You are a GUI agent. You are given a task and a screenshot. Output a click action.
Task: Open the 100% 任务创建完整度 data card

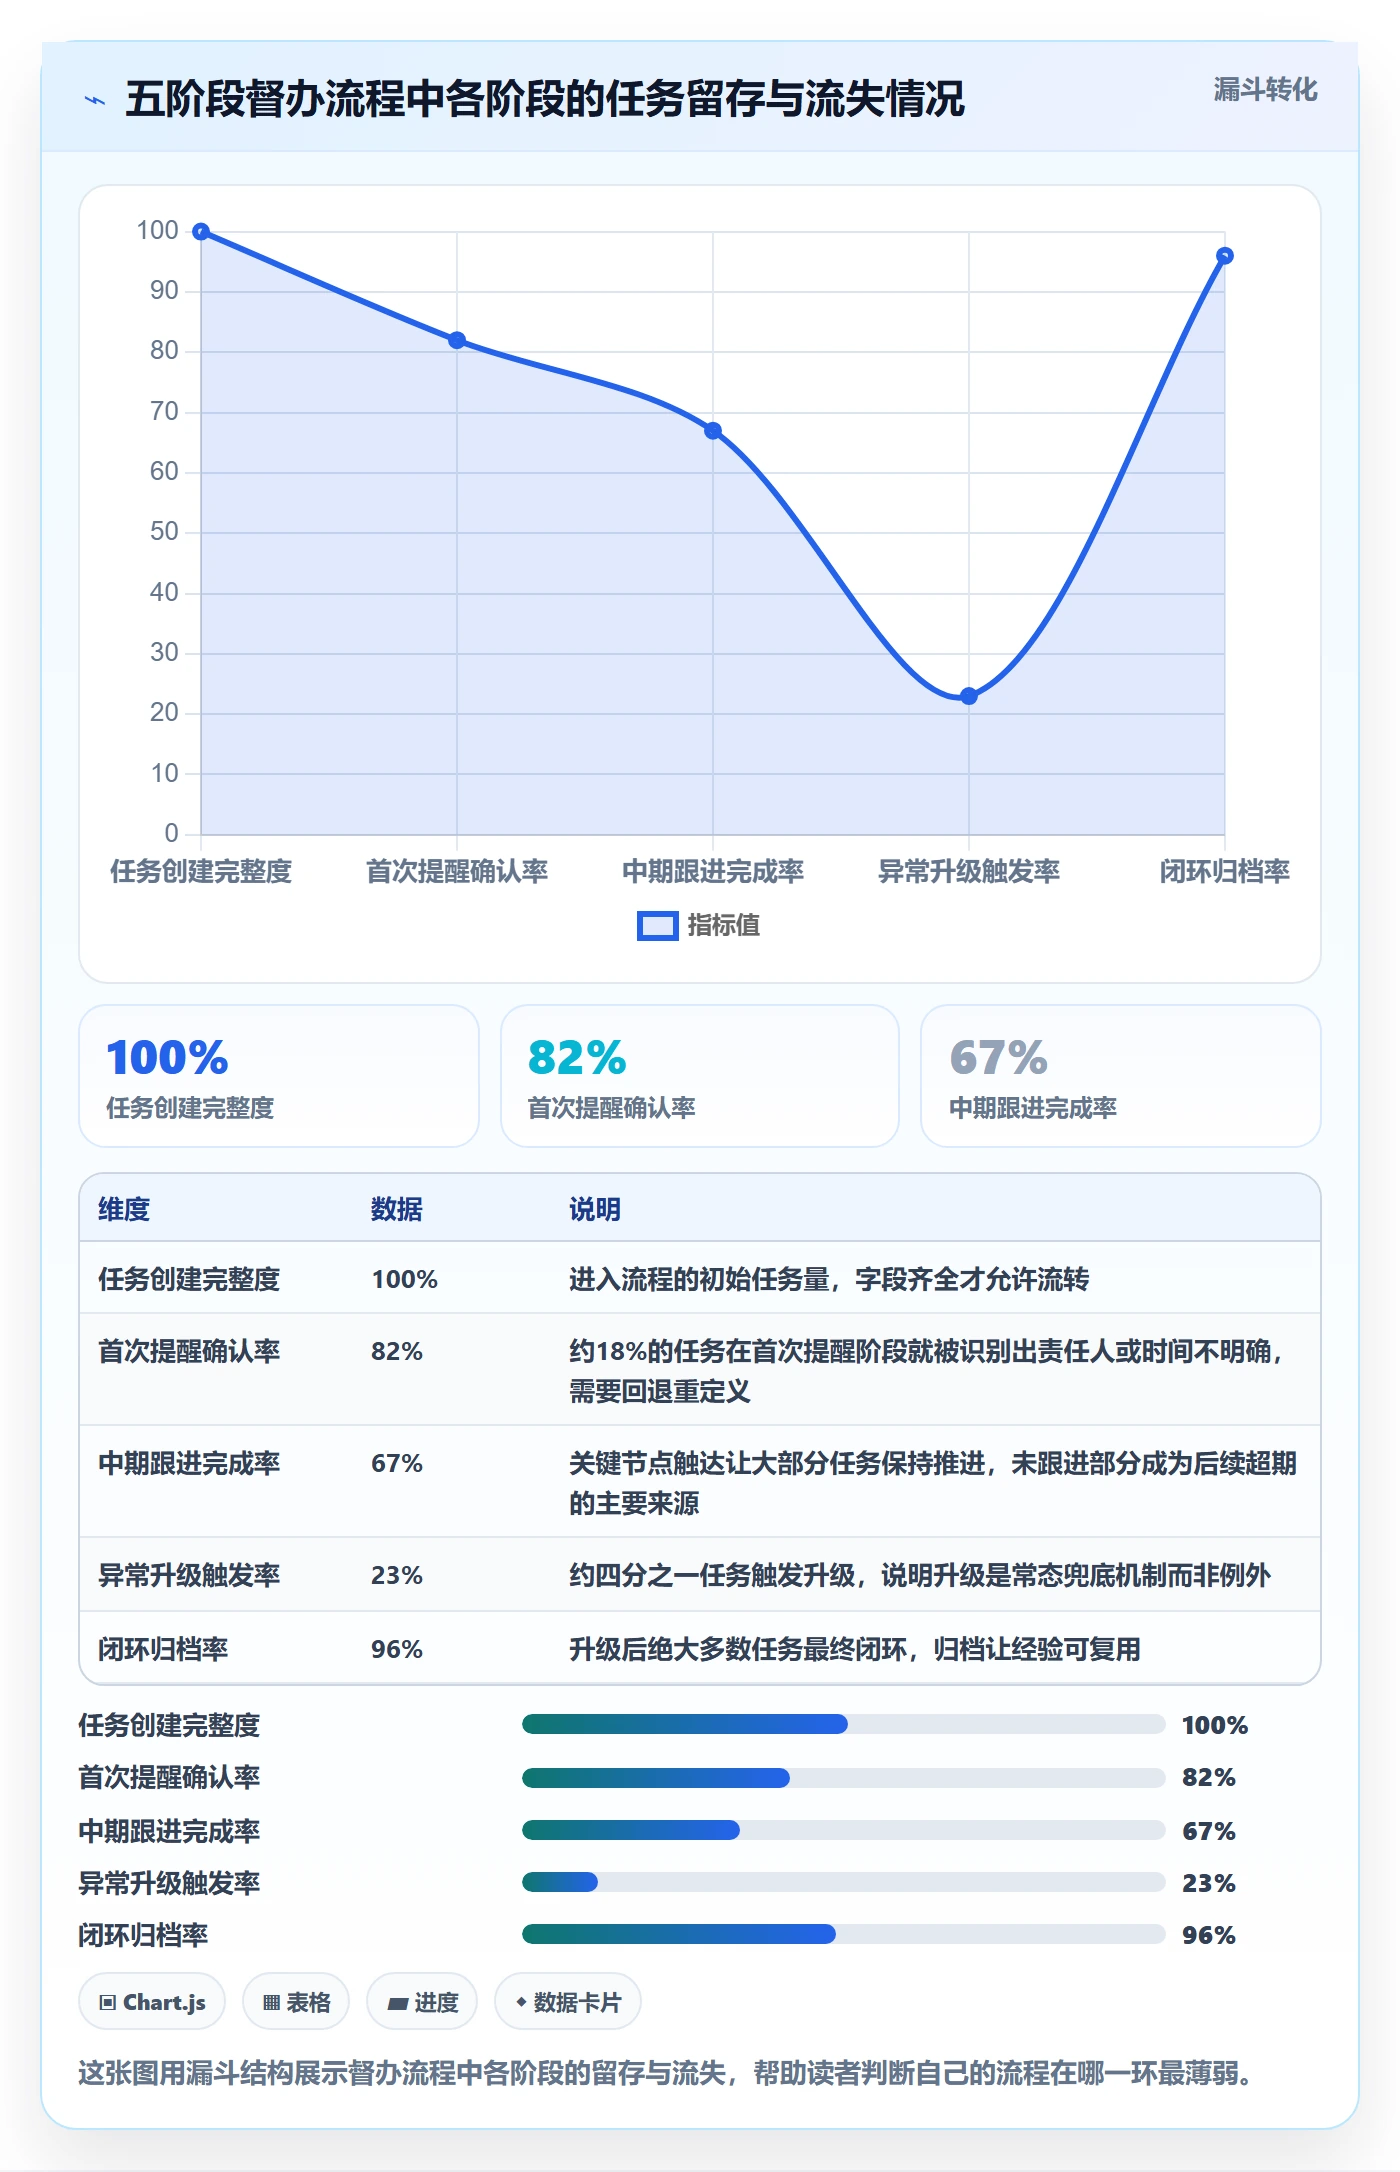[x=279, y=1076]
